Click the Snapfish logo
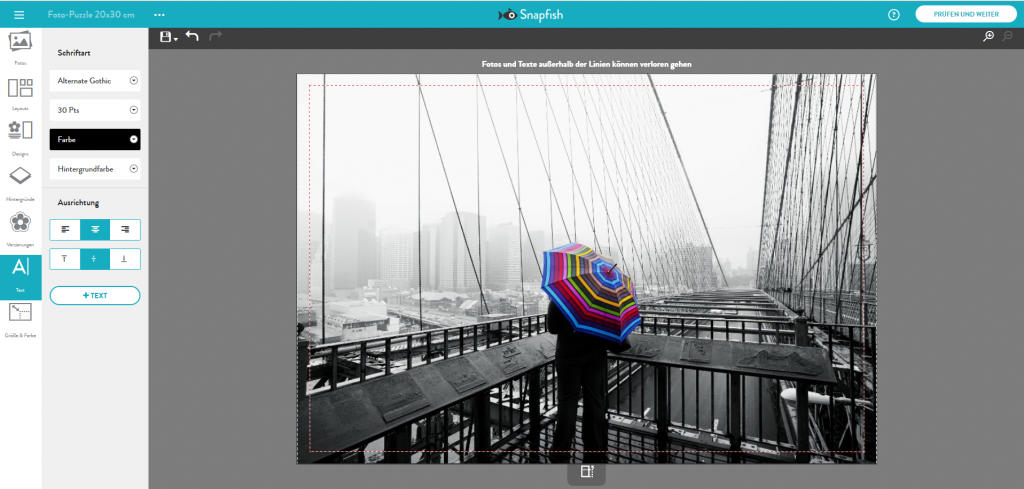The image size is (1024, 489). (530, 14)
